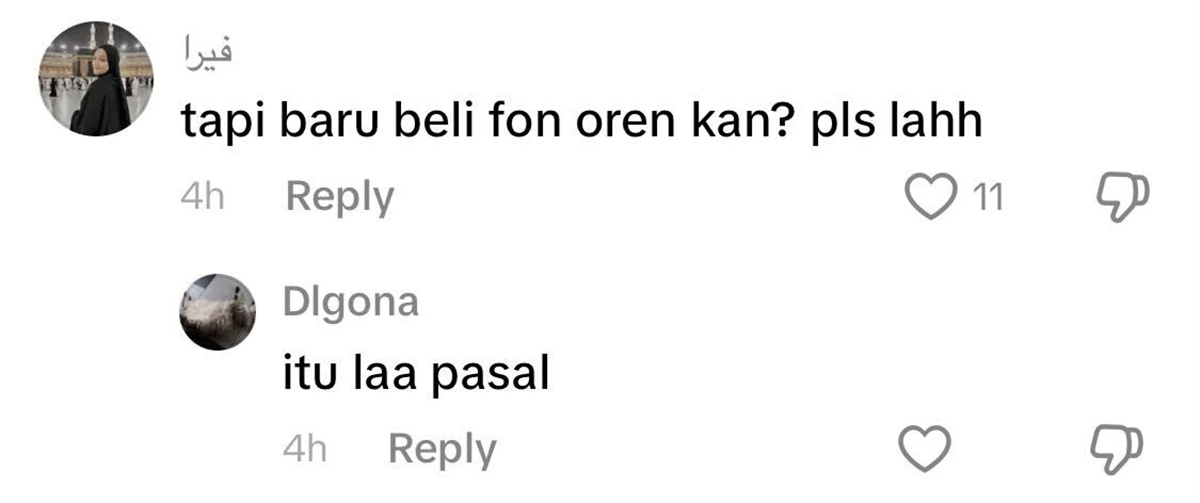Click the 4h timestamp on top comment

[x=202, y=197]
